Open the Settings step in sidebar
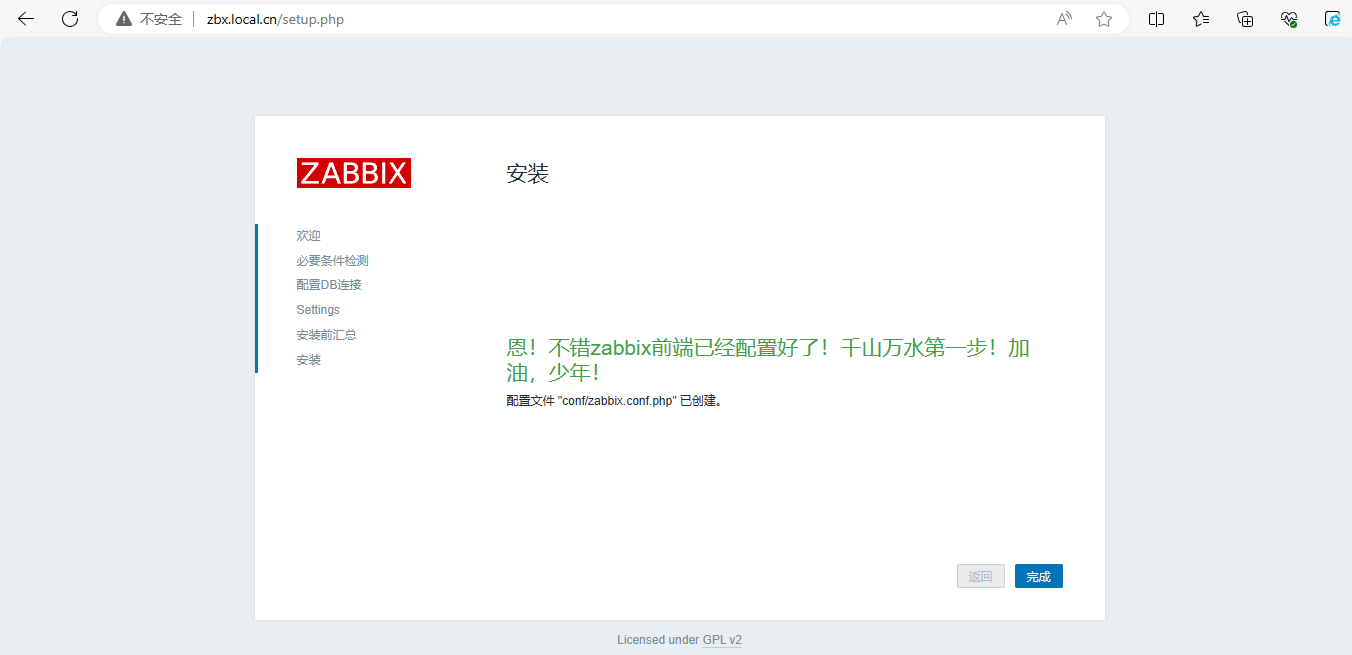The width and height of the screenshot is (1352, 655). tap(318, 310)
